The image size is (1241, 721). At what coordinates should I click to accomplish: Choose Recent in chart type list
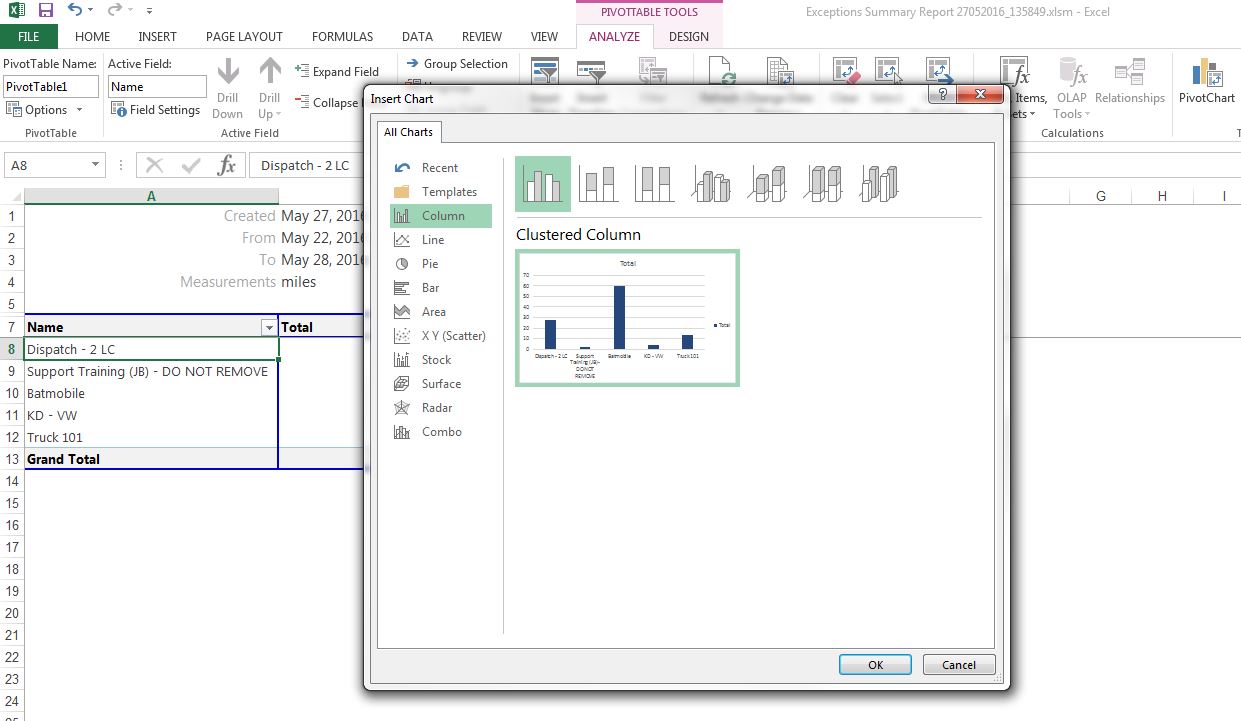[441, 168]
